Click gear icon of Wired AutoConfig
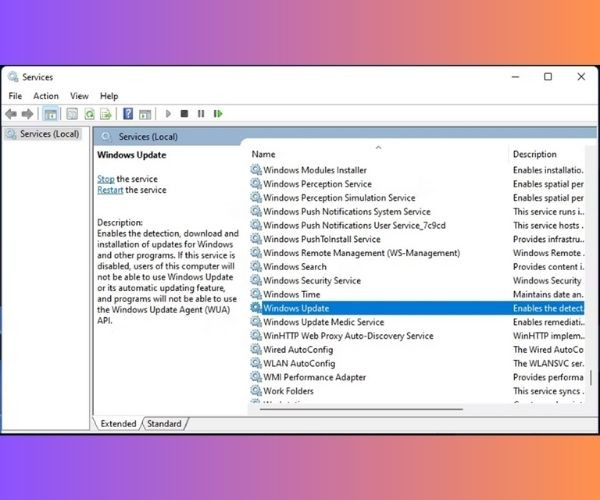This screenshot has height=500, width=600. (256, 349)
